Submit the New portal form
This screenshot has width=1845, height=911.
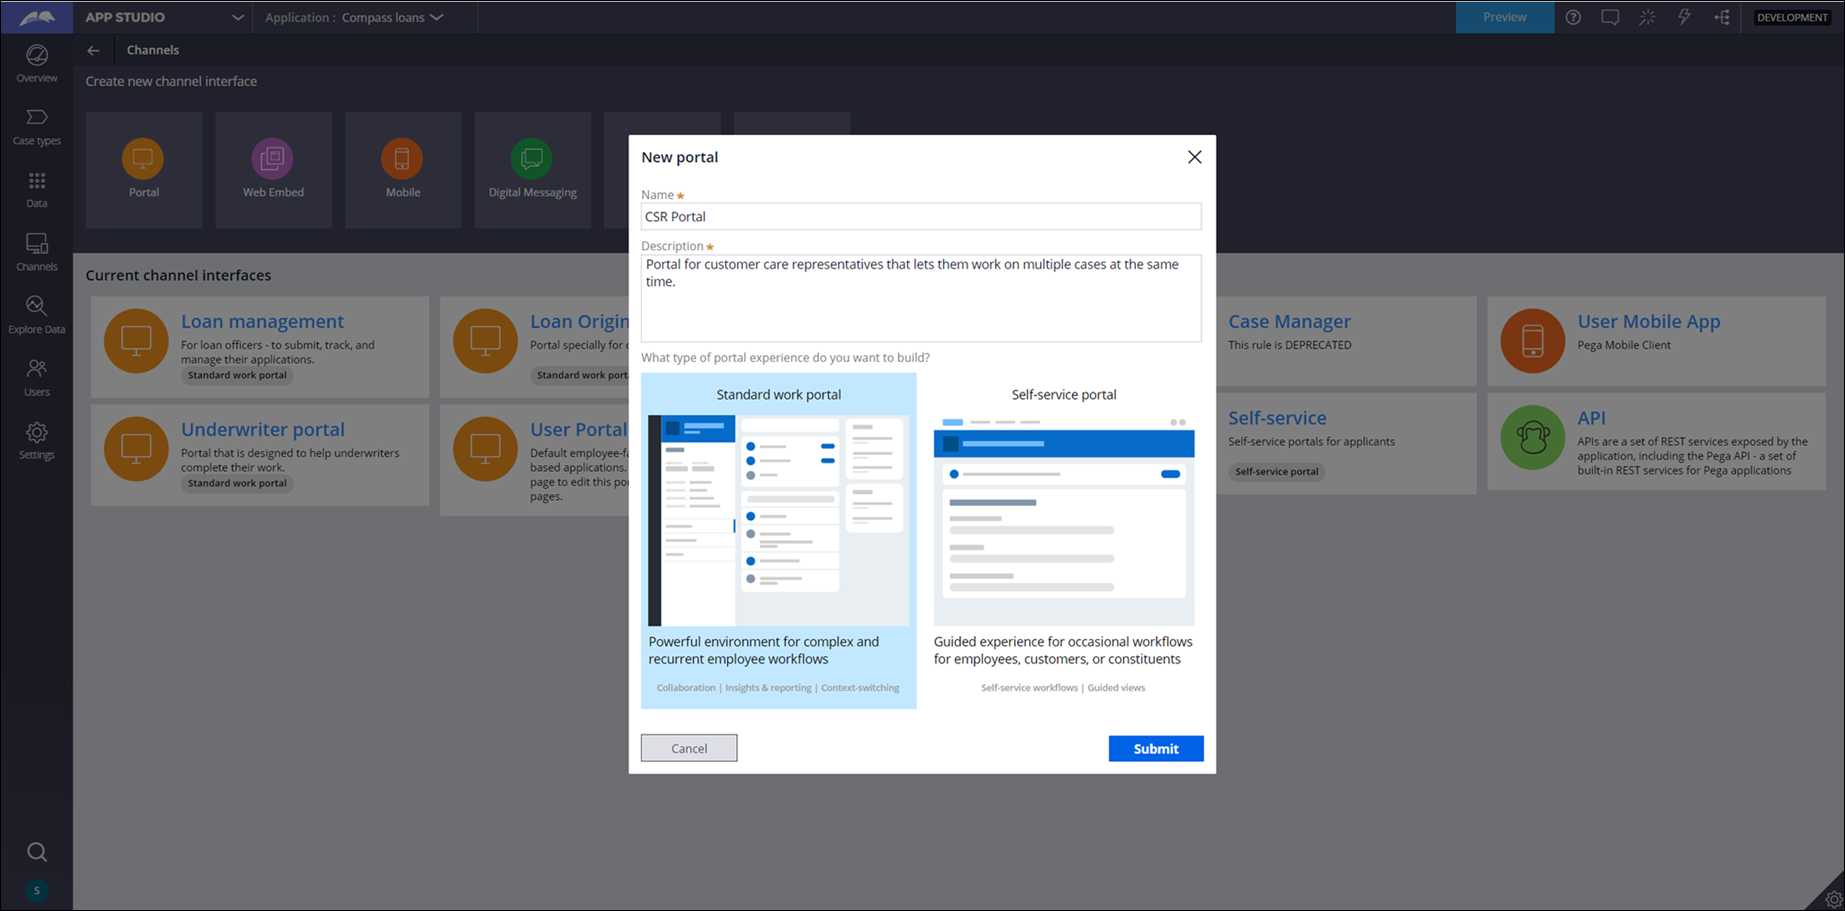point(1156,748)
